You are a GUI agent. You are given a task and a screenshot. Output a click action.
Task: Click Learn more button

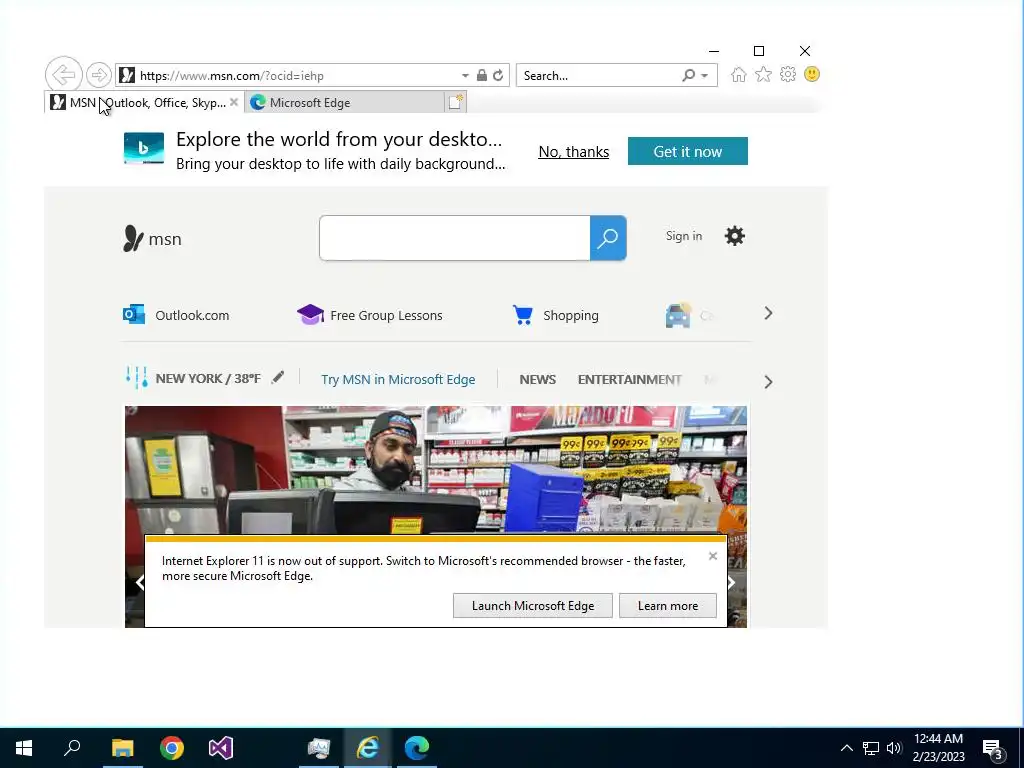[667, 605]
